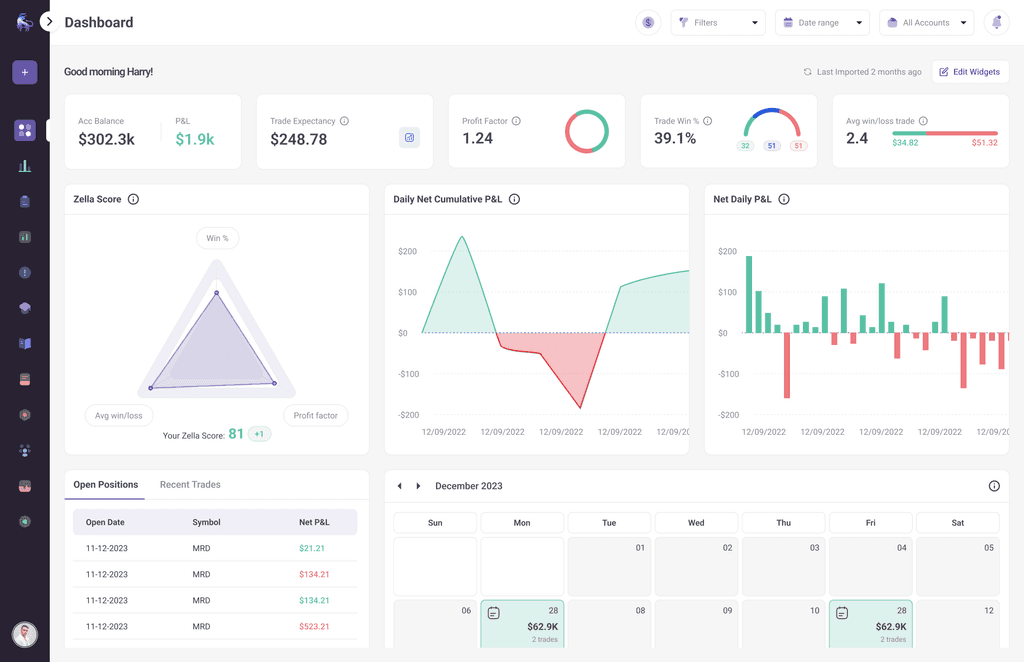This screenshot has height=662, width=1024.
Task: Click the blue 51 badge under gauge
Action: tap(772, 146)
